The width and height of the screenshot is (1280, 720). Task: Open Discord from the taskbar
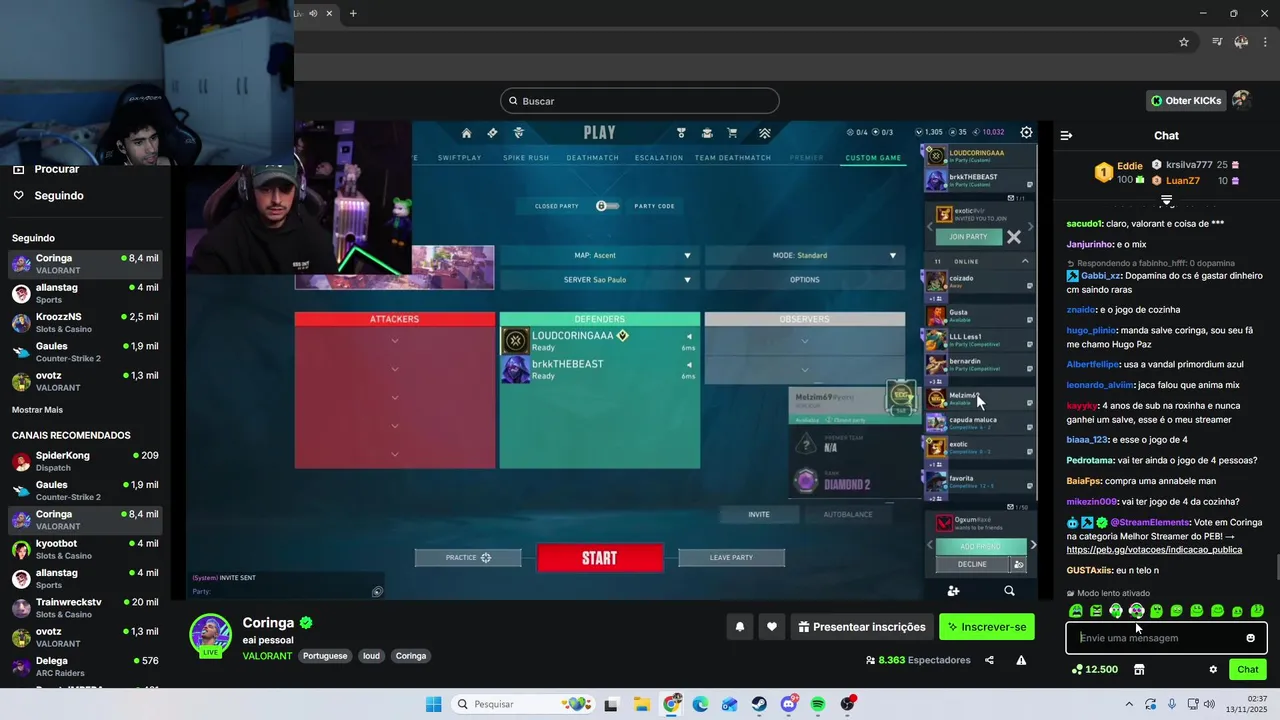pos(789,704)
